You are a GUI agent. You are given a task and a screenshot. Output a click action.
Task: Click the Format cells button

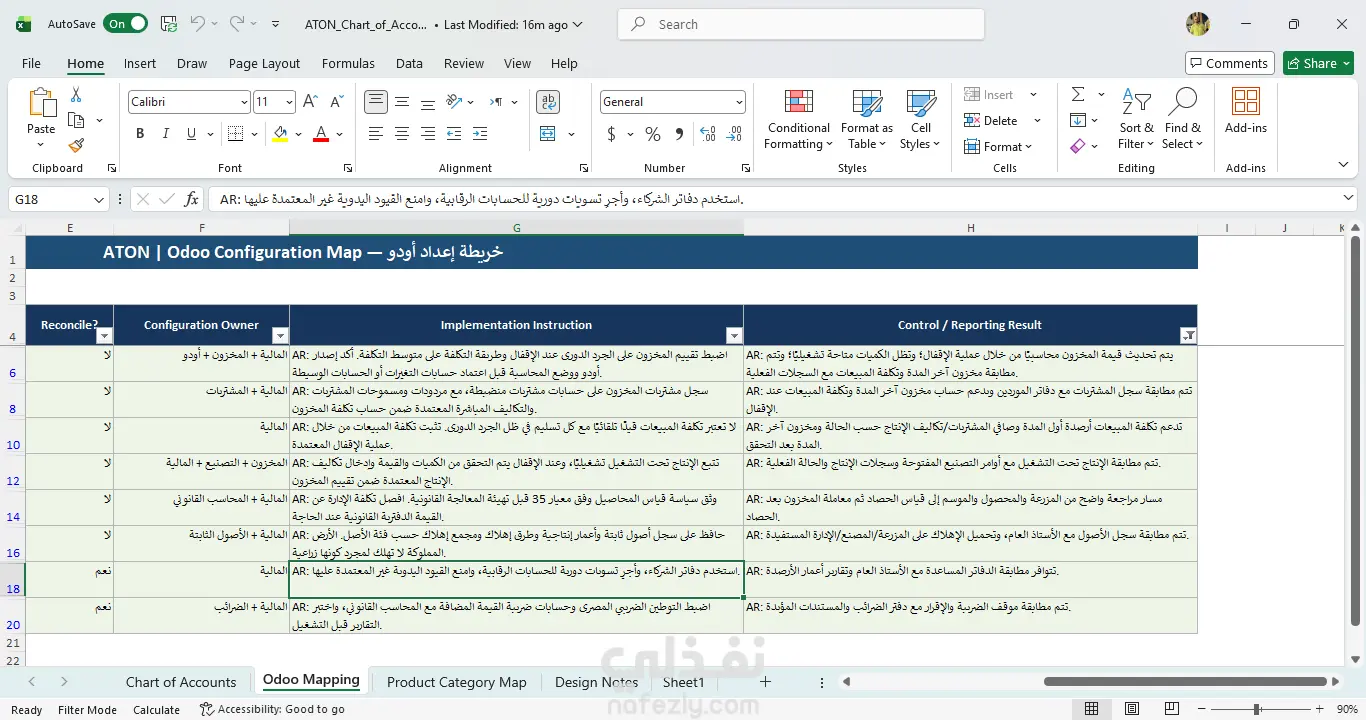coord(997,146)
